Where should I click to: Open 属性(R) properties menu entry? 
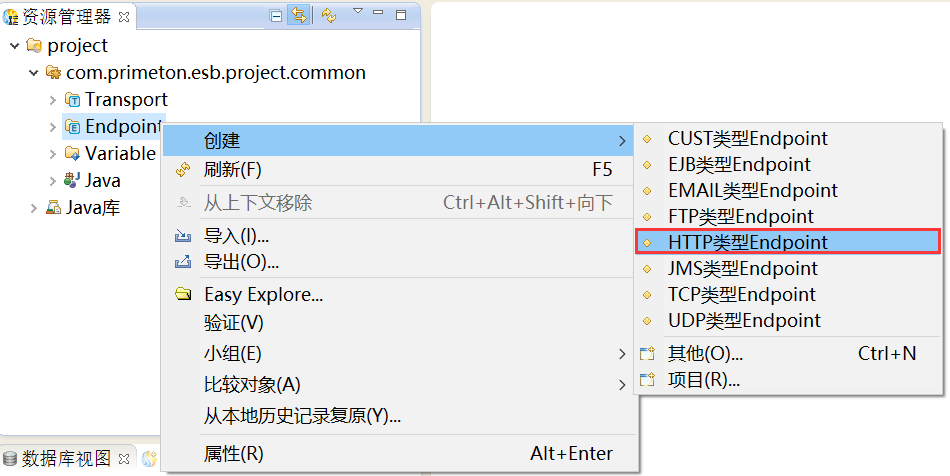pos(233,454)
